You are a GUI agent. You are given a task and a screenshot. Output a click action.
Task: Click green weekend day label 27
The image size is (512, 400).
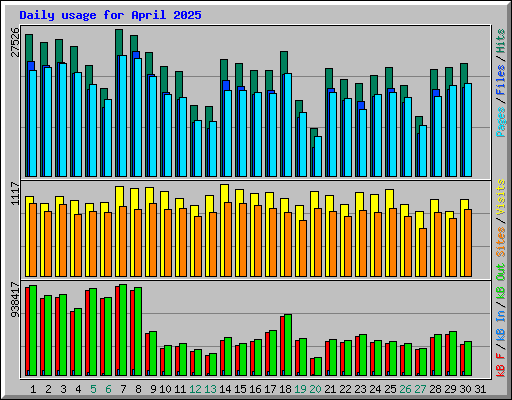420,389
